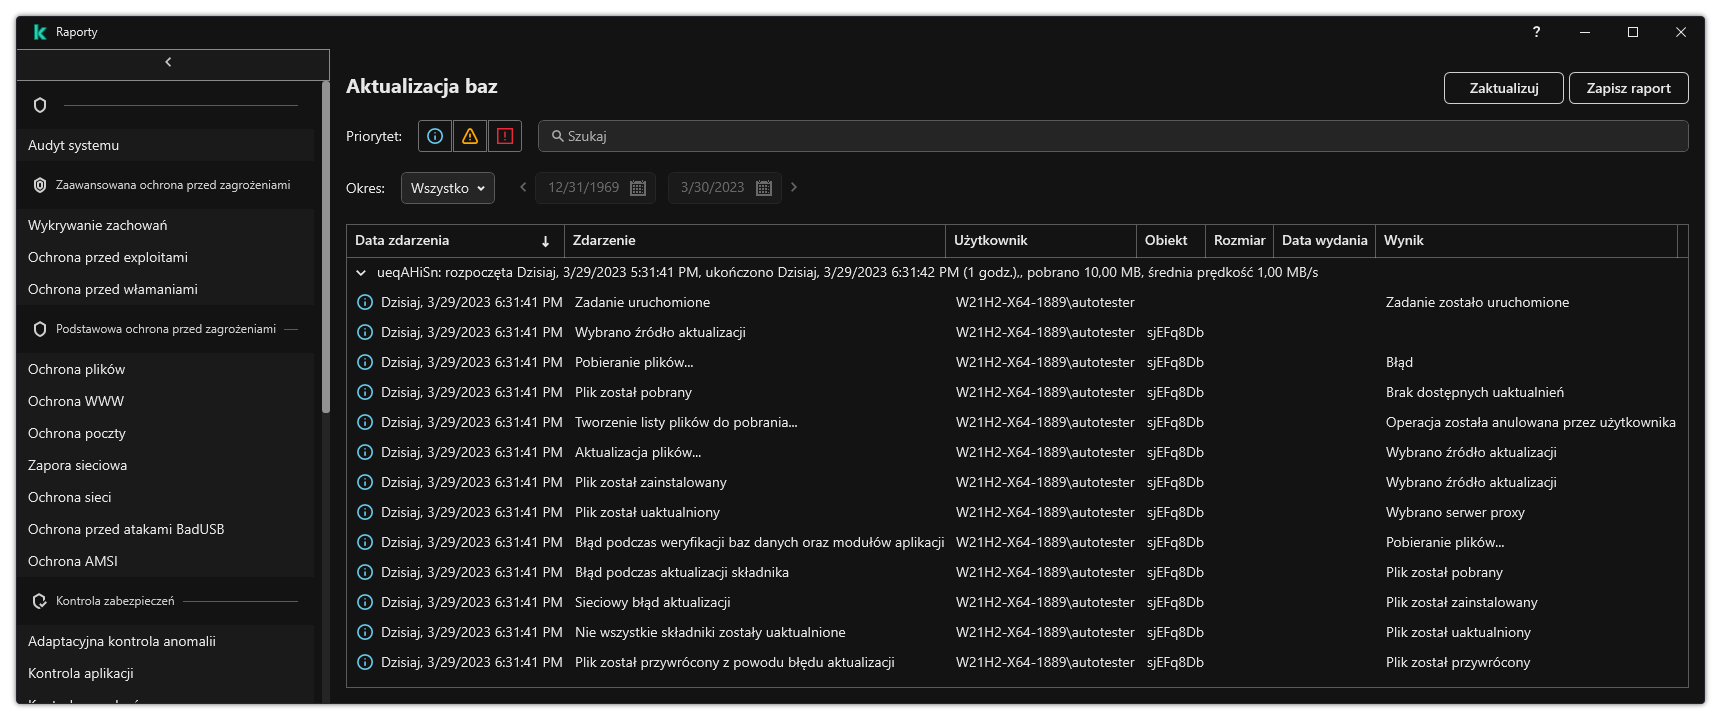Toggle the warning priority filter
The width and height of the screenshot is (1721, 720).
coord(470,136)
